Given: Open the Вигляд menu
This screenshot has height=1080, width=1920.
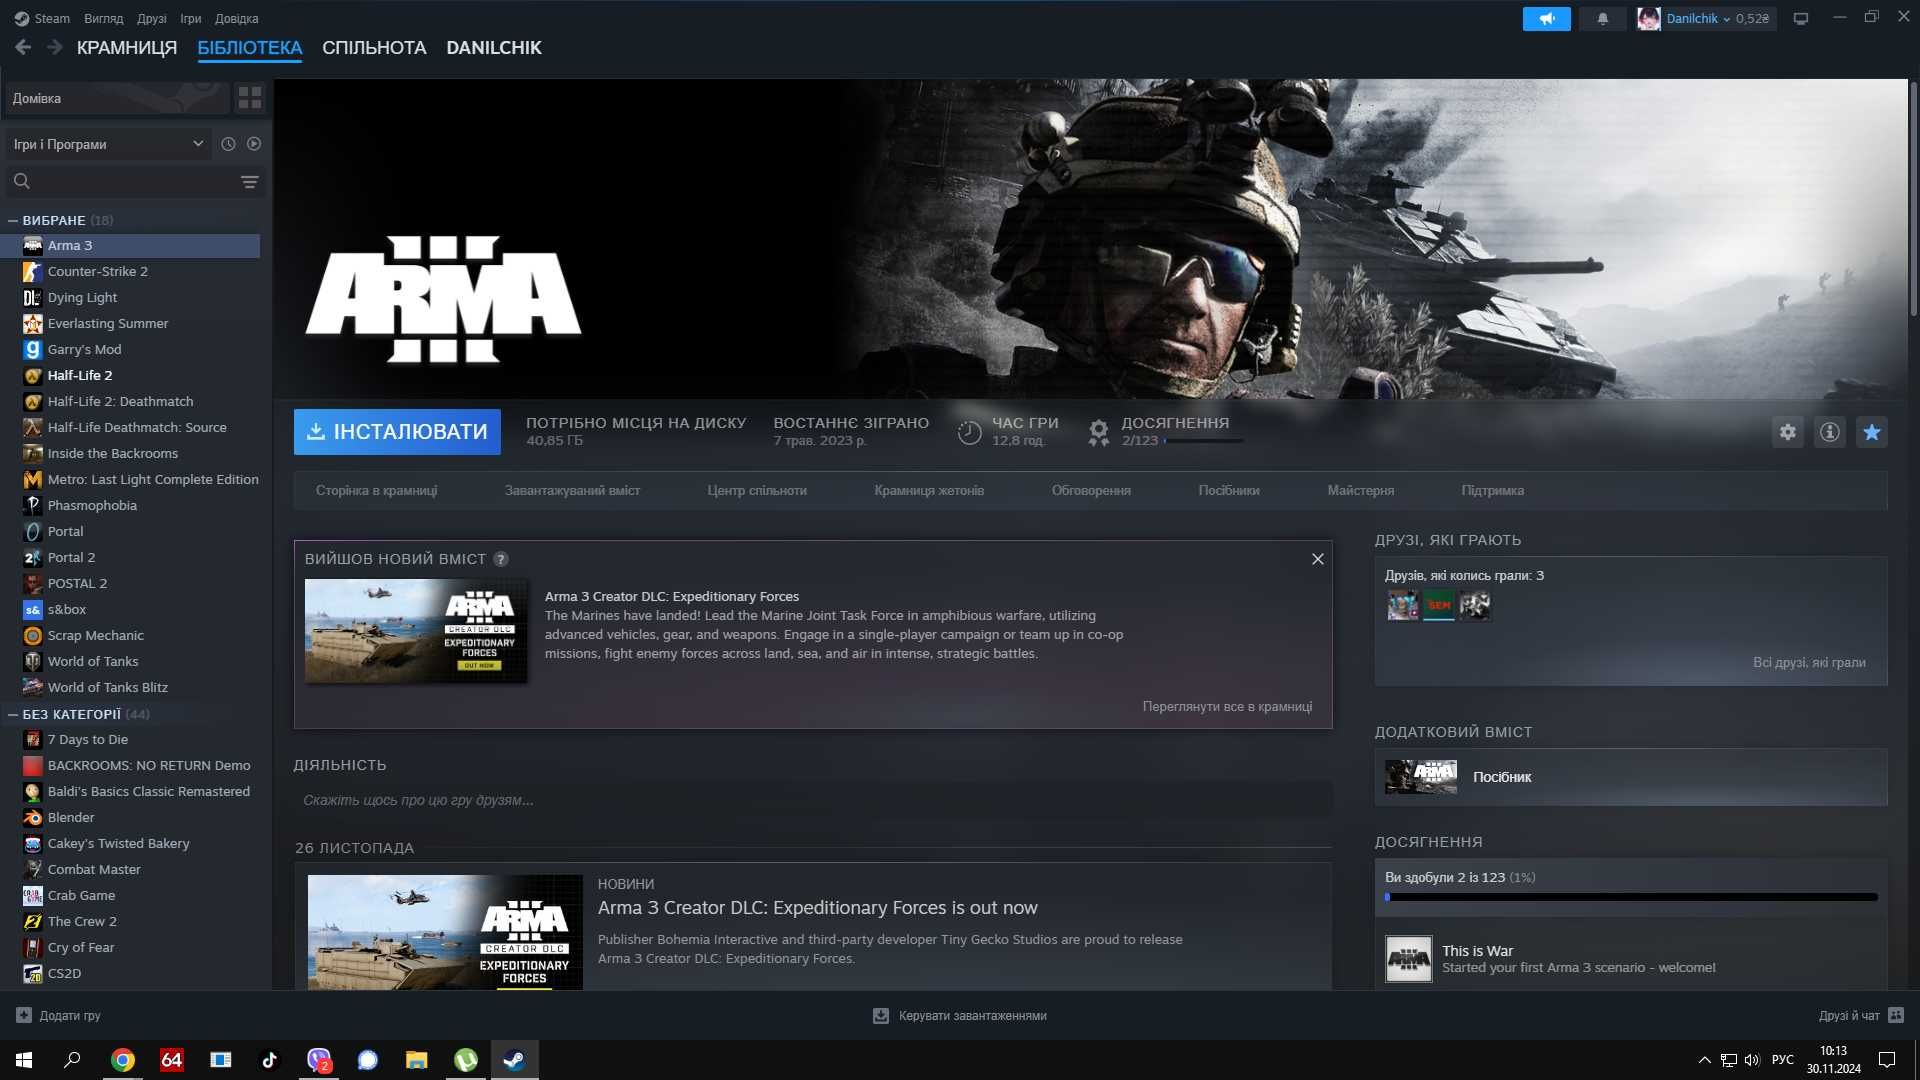Looking at the screenshot, I should click(104, 18).
